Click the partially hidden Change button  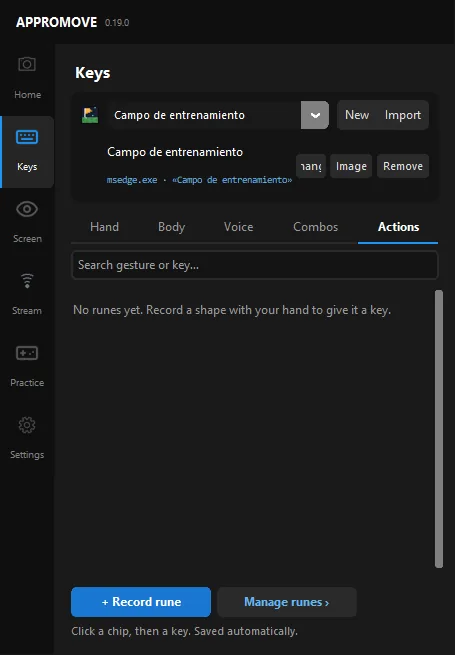pyautogui.click(x=311, y=166)
